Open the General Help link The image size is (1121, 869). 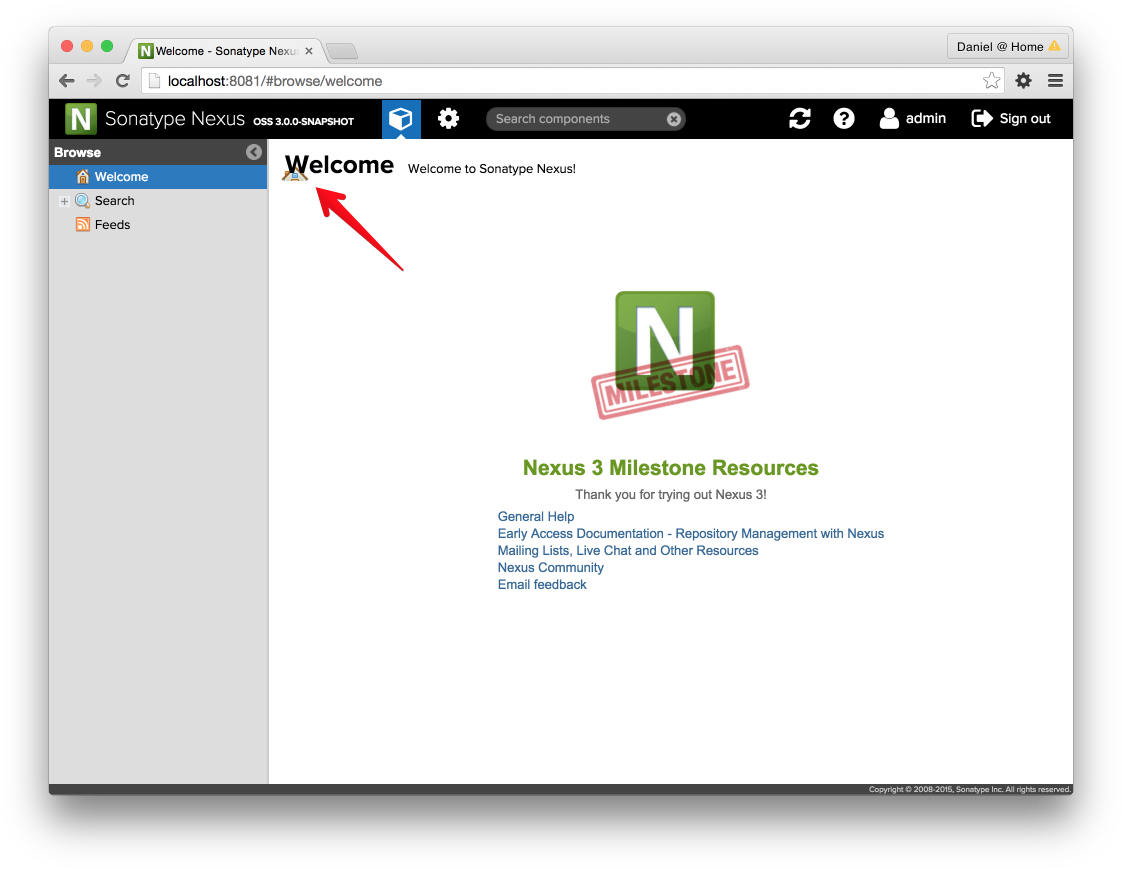click(x=536, y=517)
